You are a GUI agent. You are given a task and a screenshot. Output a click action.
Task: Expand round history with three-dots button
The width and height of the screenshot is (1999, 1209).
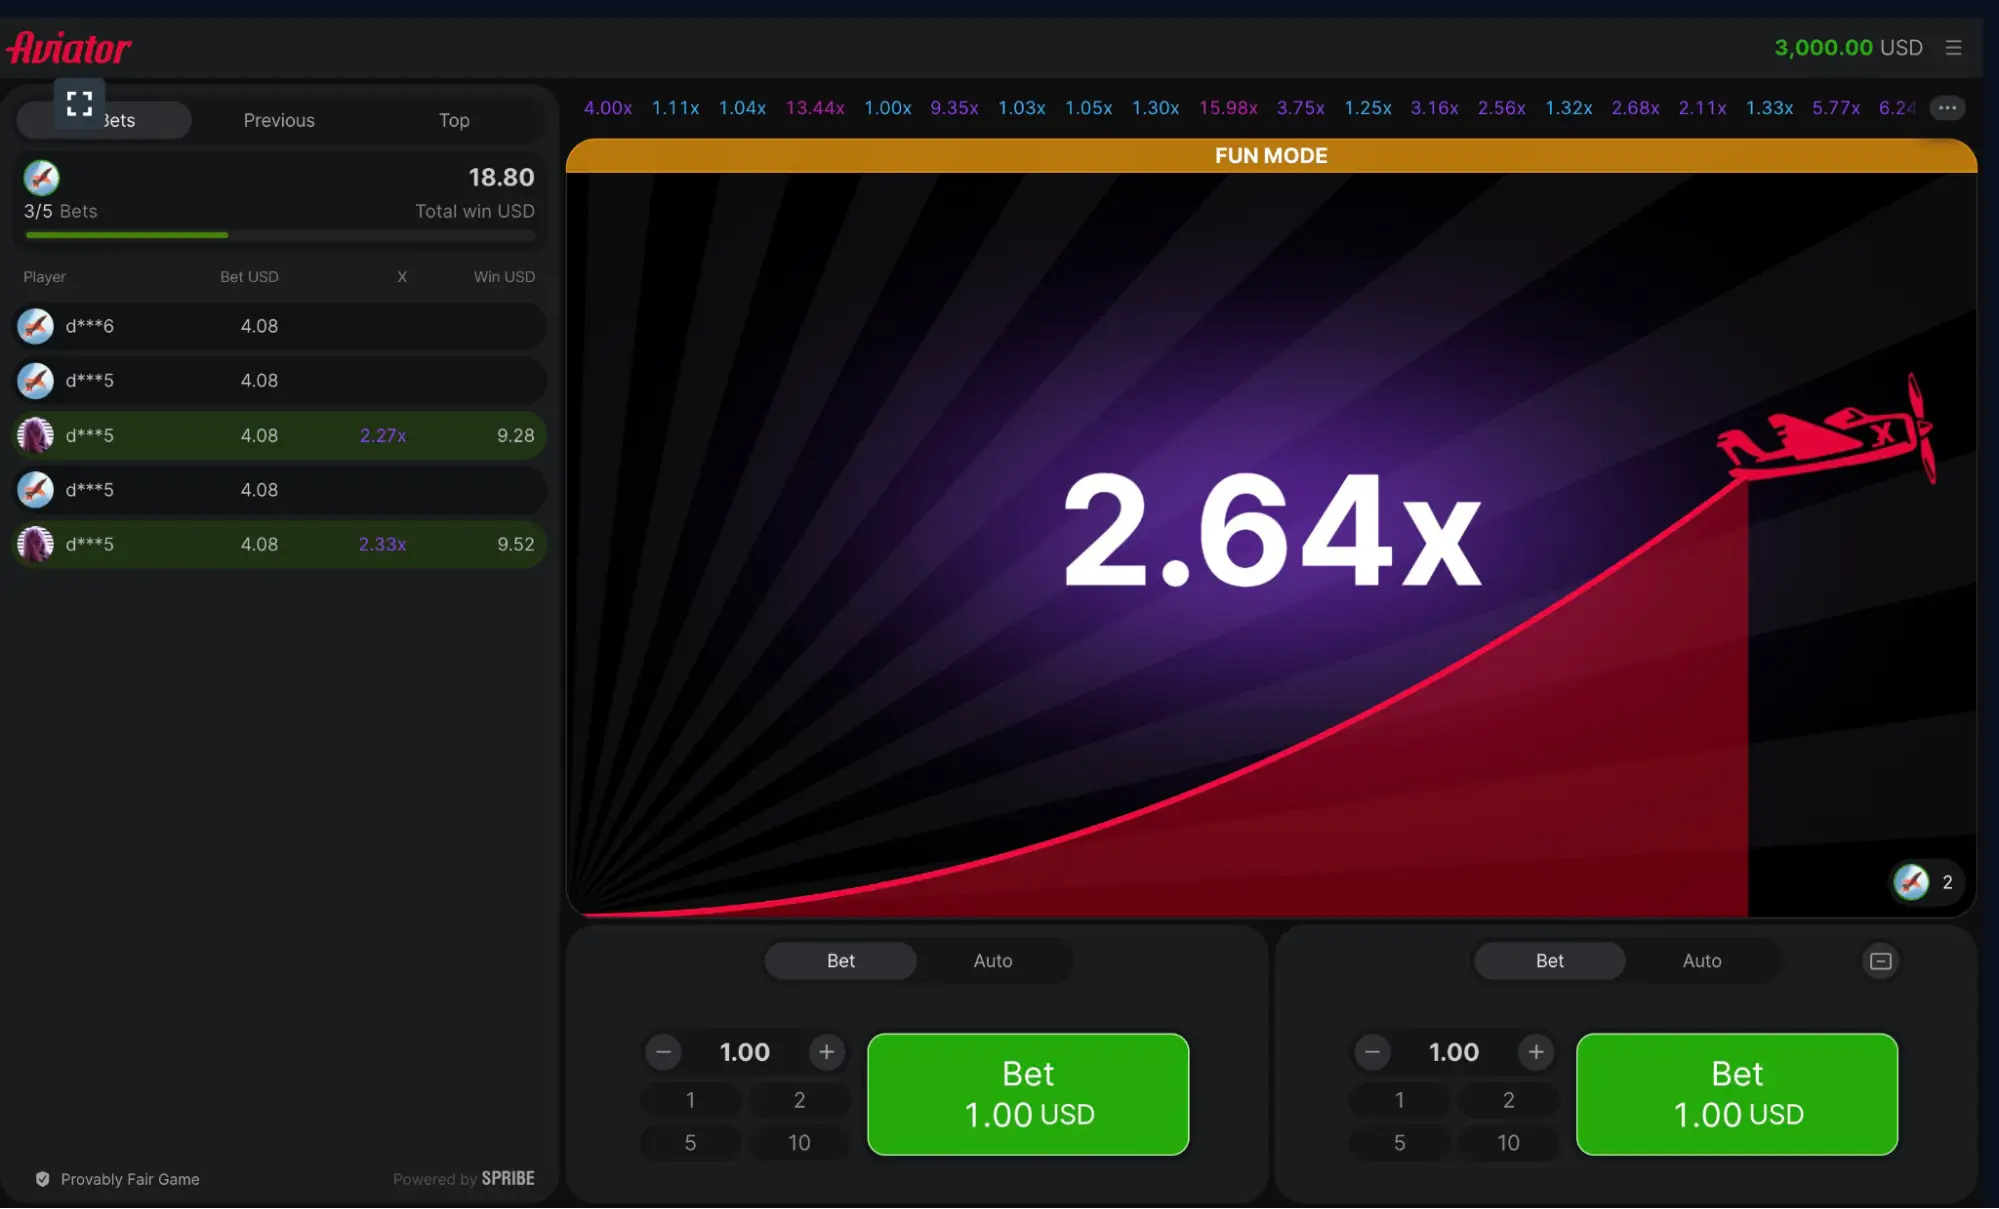[1946, 107]
